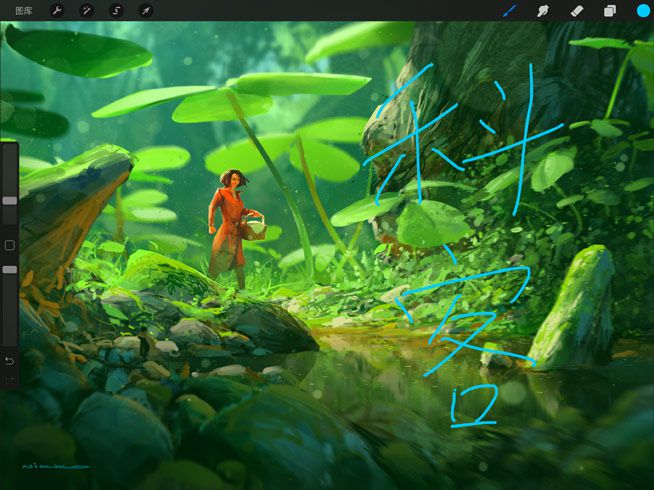Select the Selection S-shaped tool
This screenshot has height=490, width=654.
116,11
